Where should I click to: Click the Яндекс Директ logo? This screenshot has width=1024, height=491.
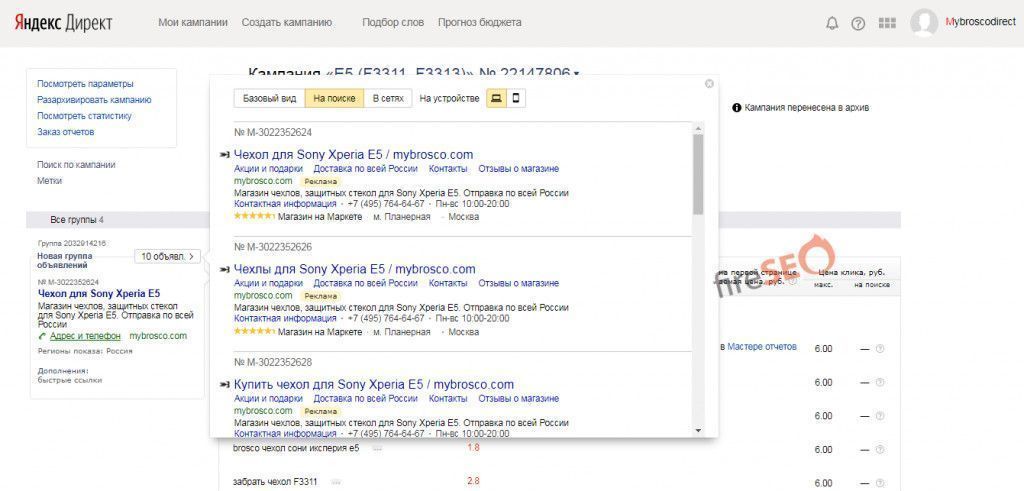tap(64, 23)
